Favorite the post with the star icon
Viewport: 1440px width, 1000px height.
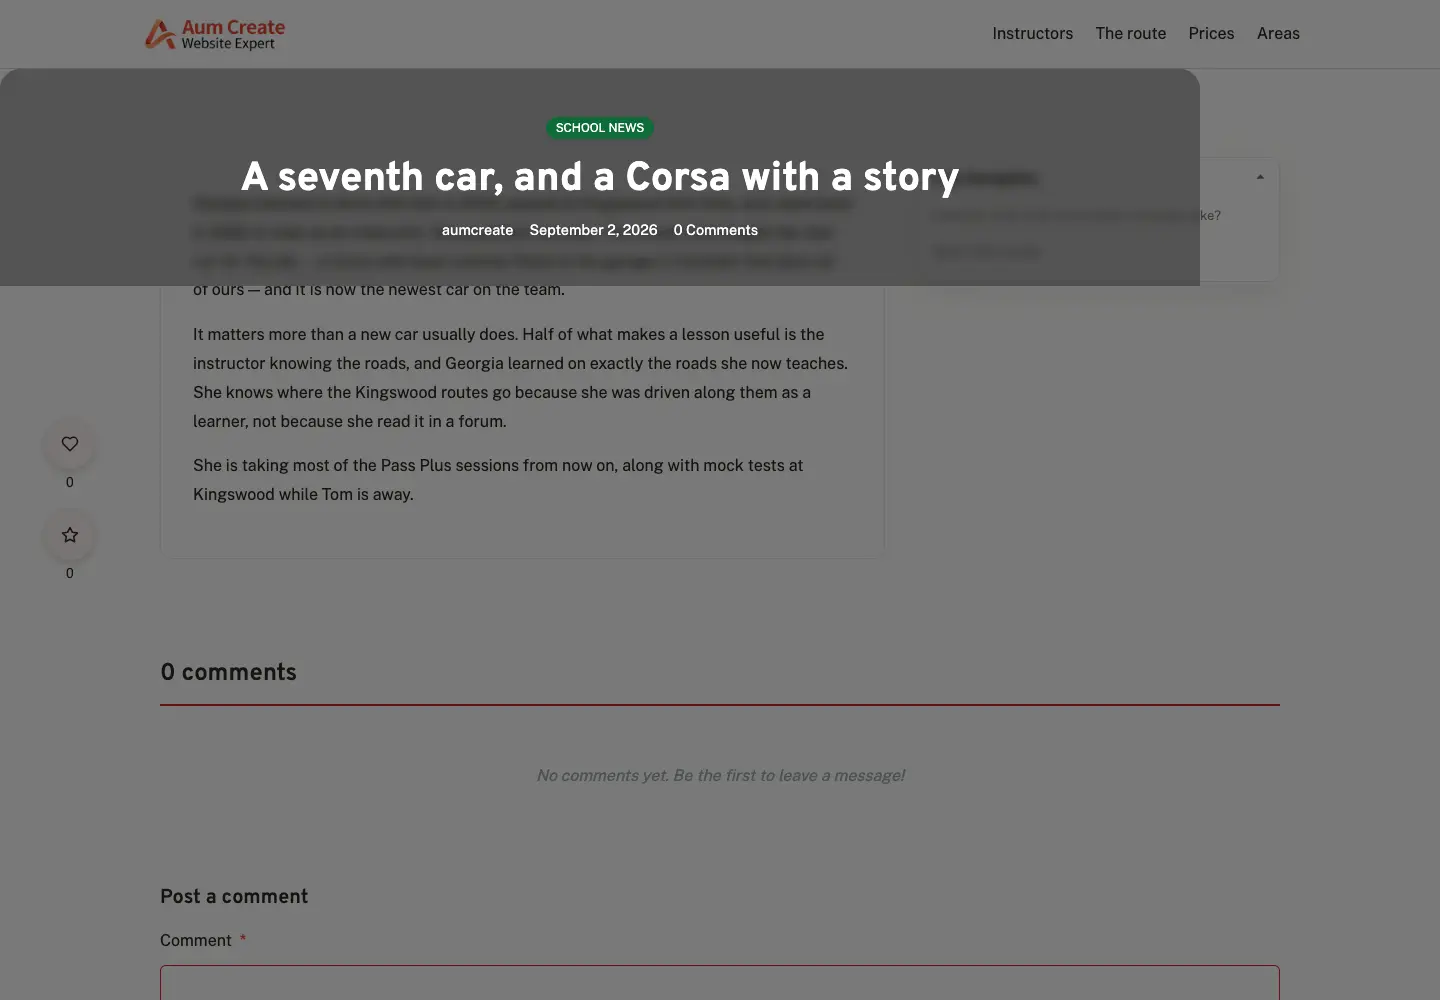pos(69,534)
